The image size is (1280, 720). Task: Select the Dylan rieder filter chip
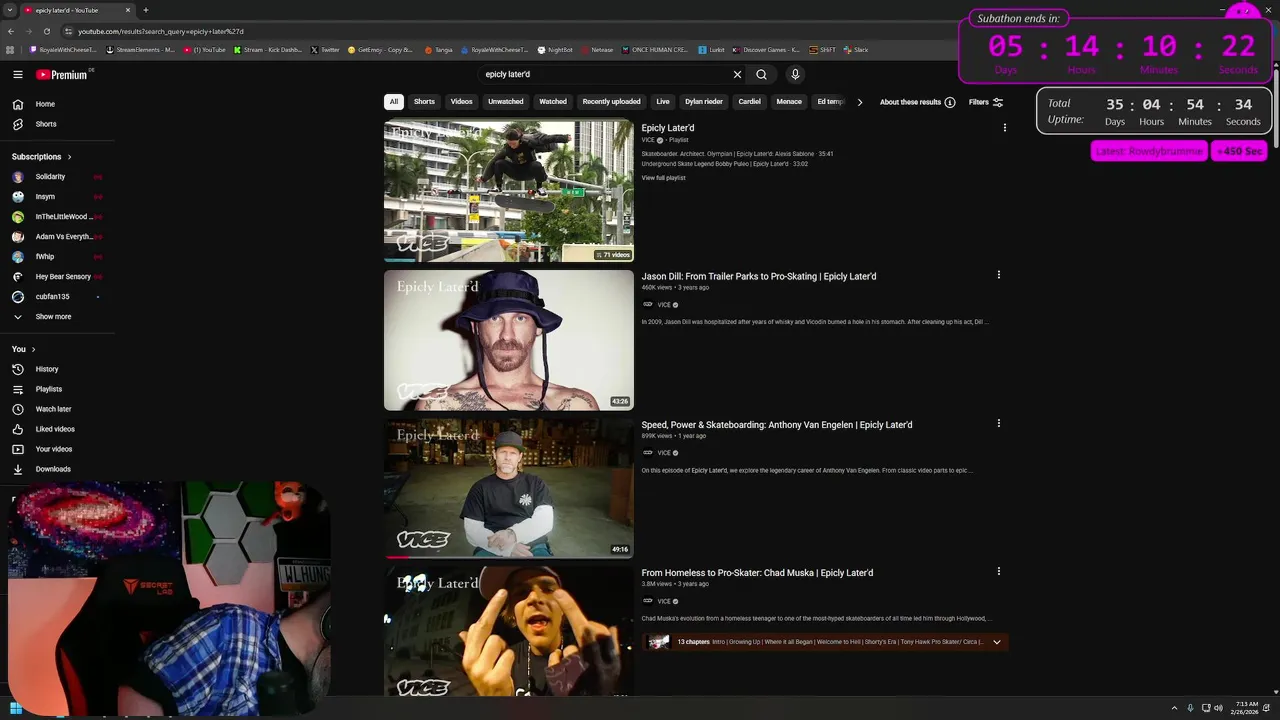704,102
